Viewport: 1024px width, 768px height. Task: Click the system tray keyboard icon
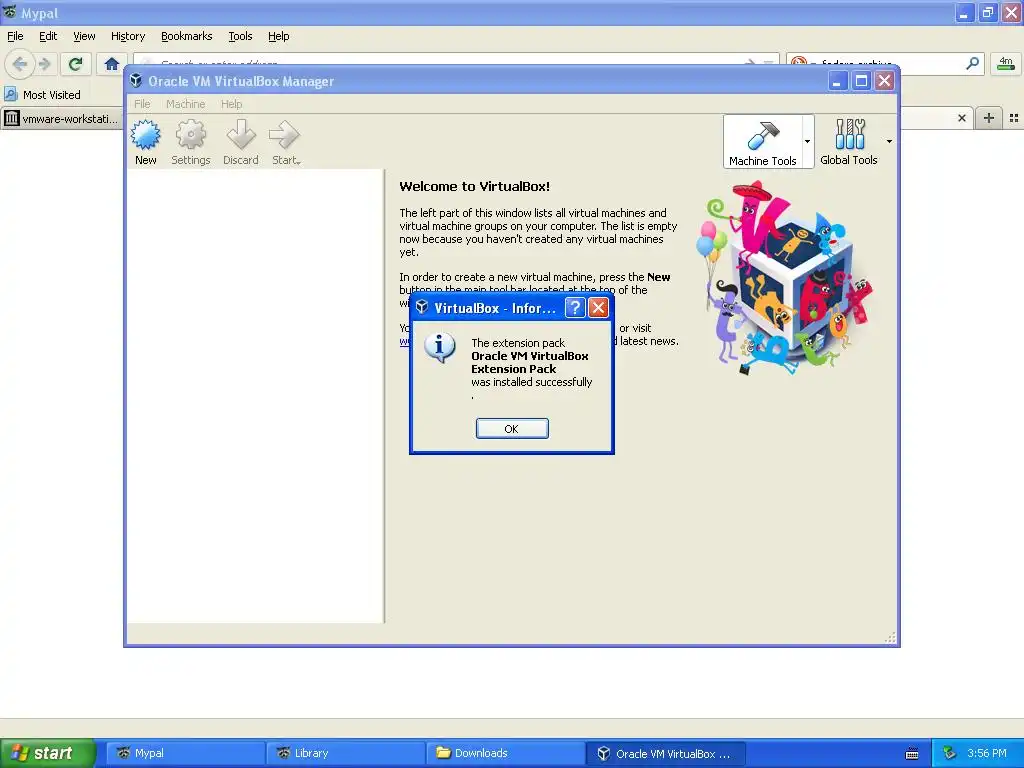pyautogui.click(x=912, y=754)
